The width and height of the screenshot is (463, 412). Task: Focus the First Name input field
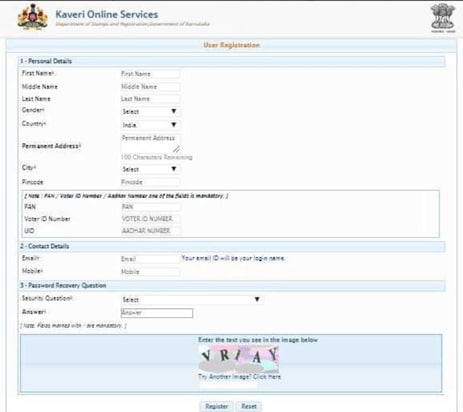(x=150, y=74)
